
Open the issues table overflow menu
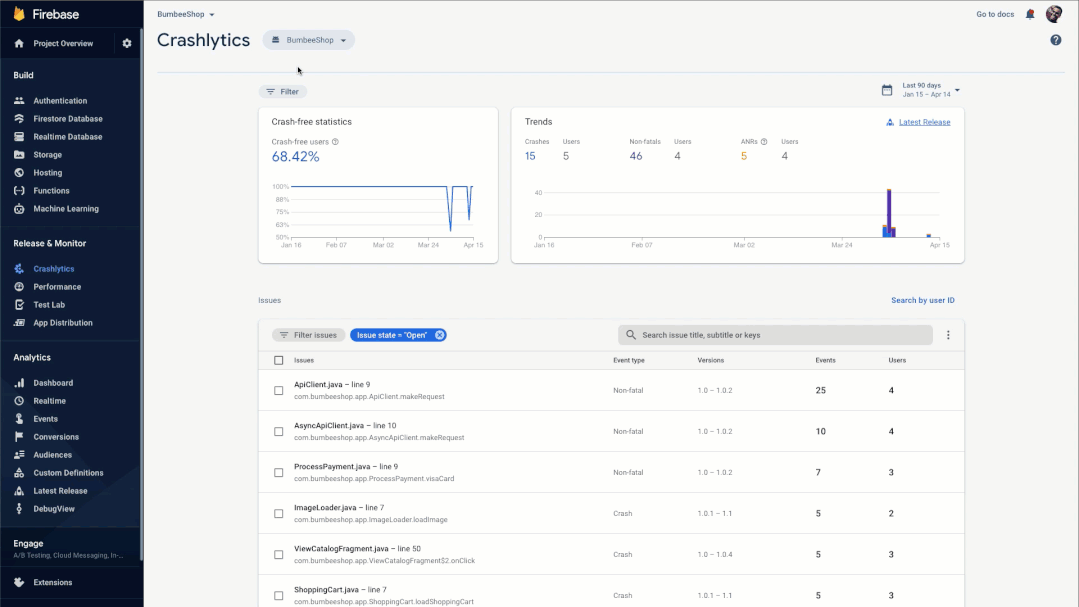pos(947,335)
